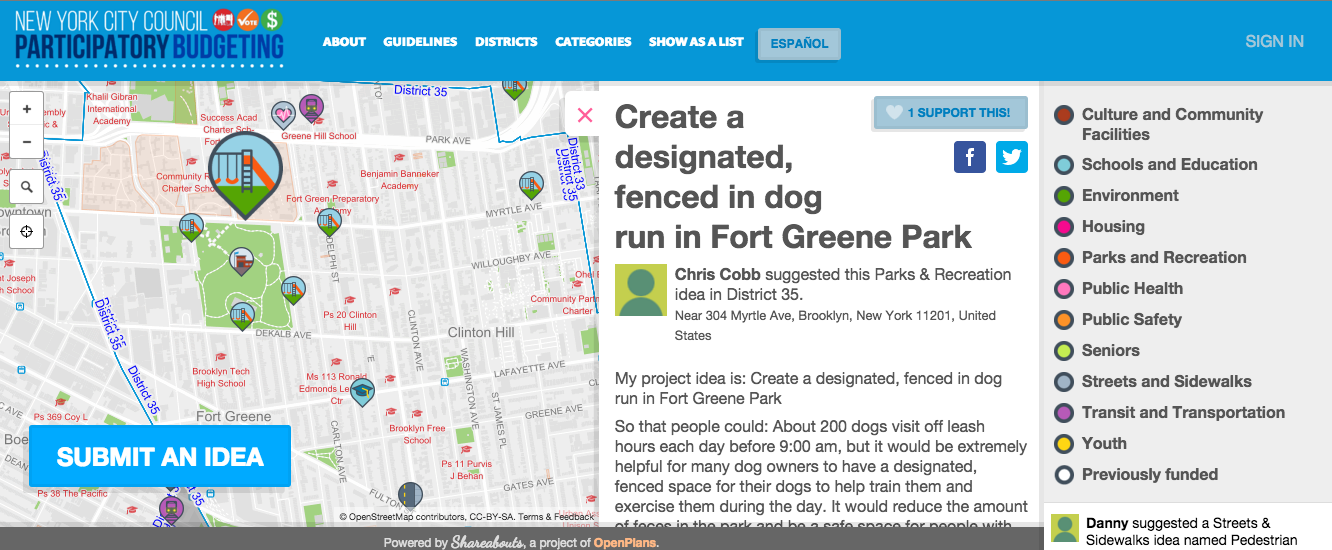Open the Districts menu item
The height and width of the screenshot is (550, 1332).
(x=506, y=42)
